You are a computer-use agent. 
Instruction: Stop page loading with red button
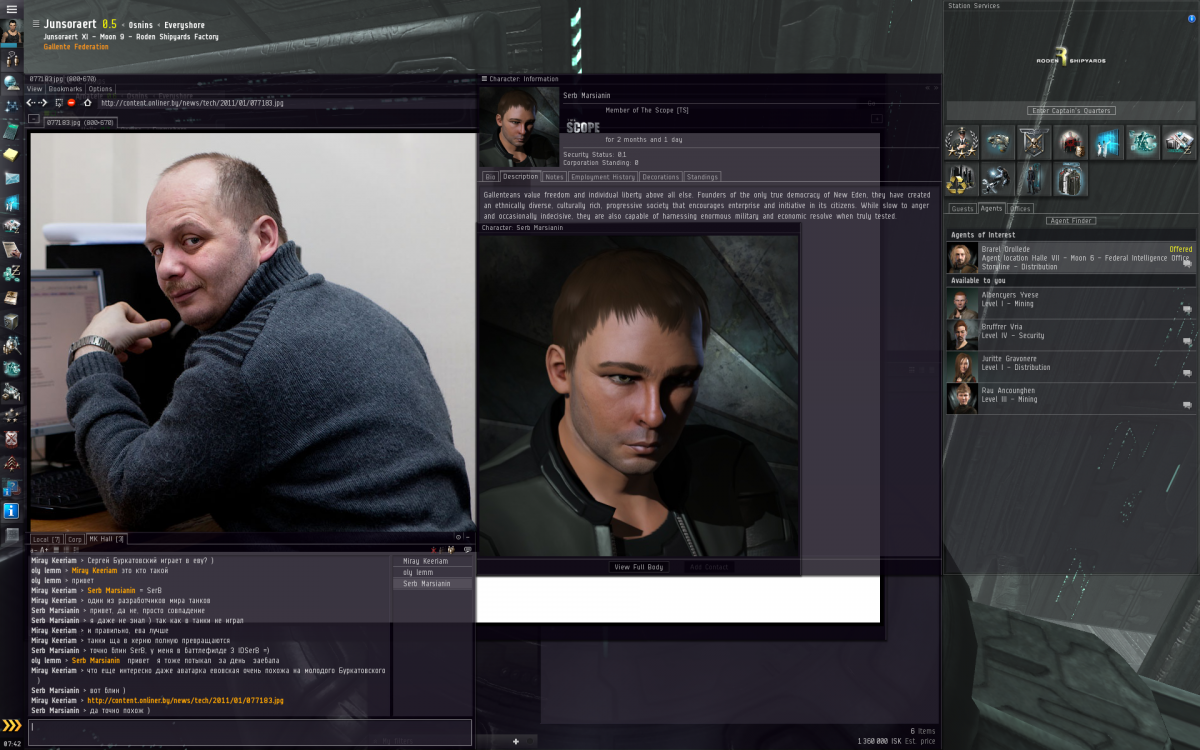point(71,102)
